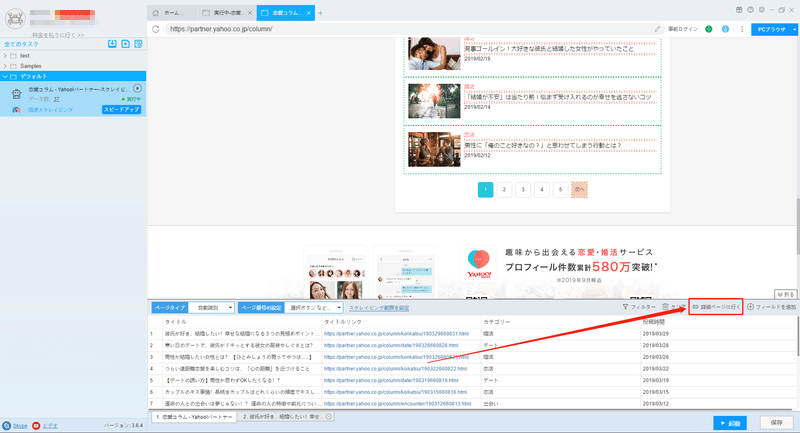
Task: Open new tab with plus icon
Action: (x=320, y=13)
